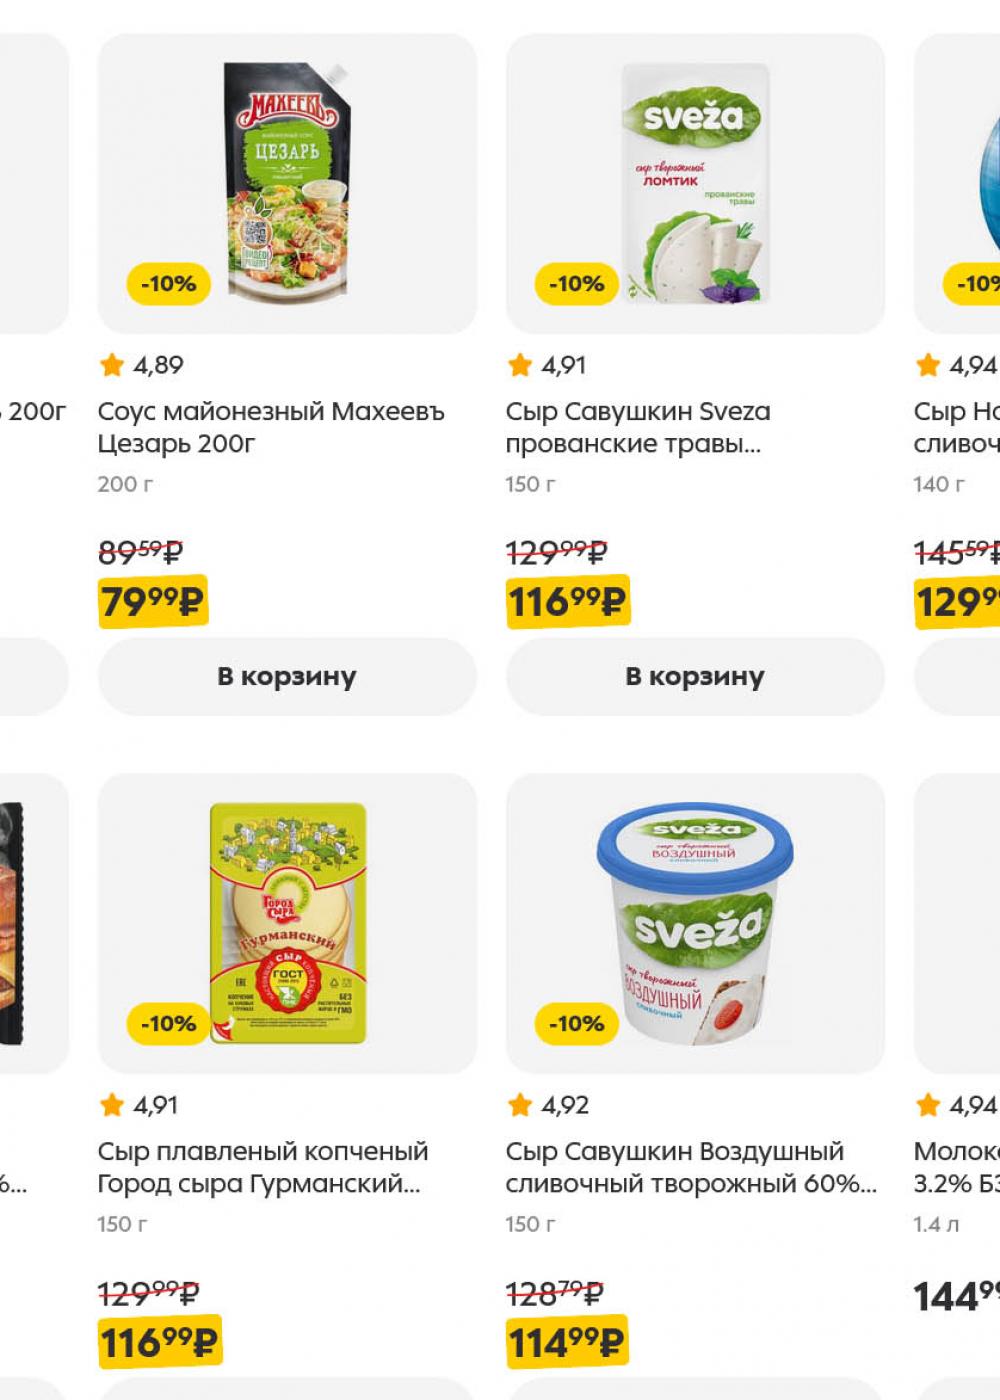Click the -10% badge on Махеевъ Цезарь sauce
Screen dimensions: 1000x1400
pos(168,284)
